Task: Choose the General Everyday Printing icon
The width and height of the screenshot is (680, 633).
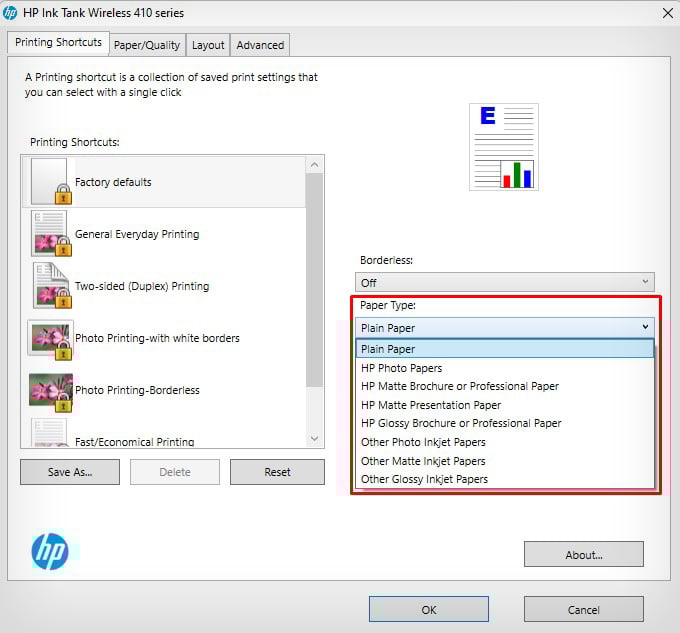Action: point(51,233)
